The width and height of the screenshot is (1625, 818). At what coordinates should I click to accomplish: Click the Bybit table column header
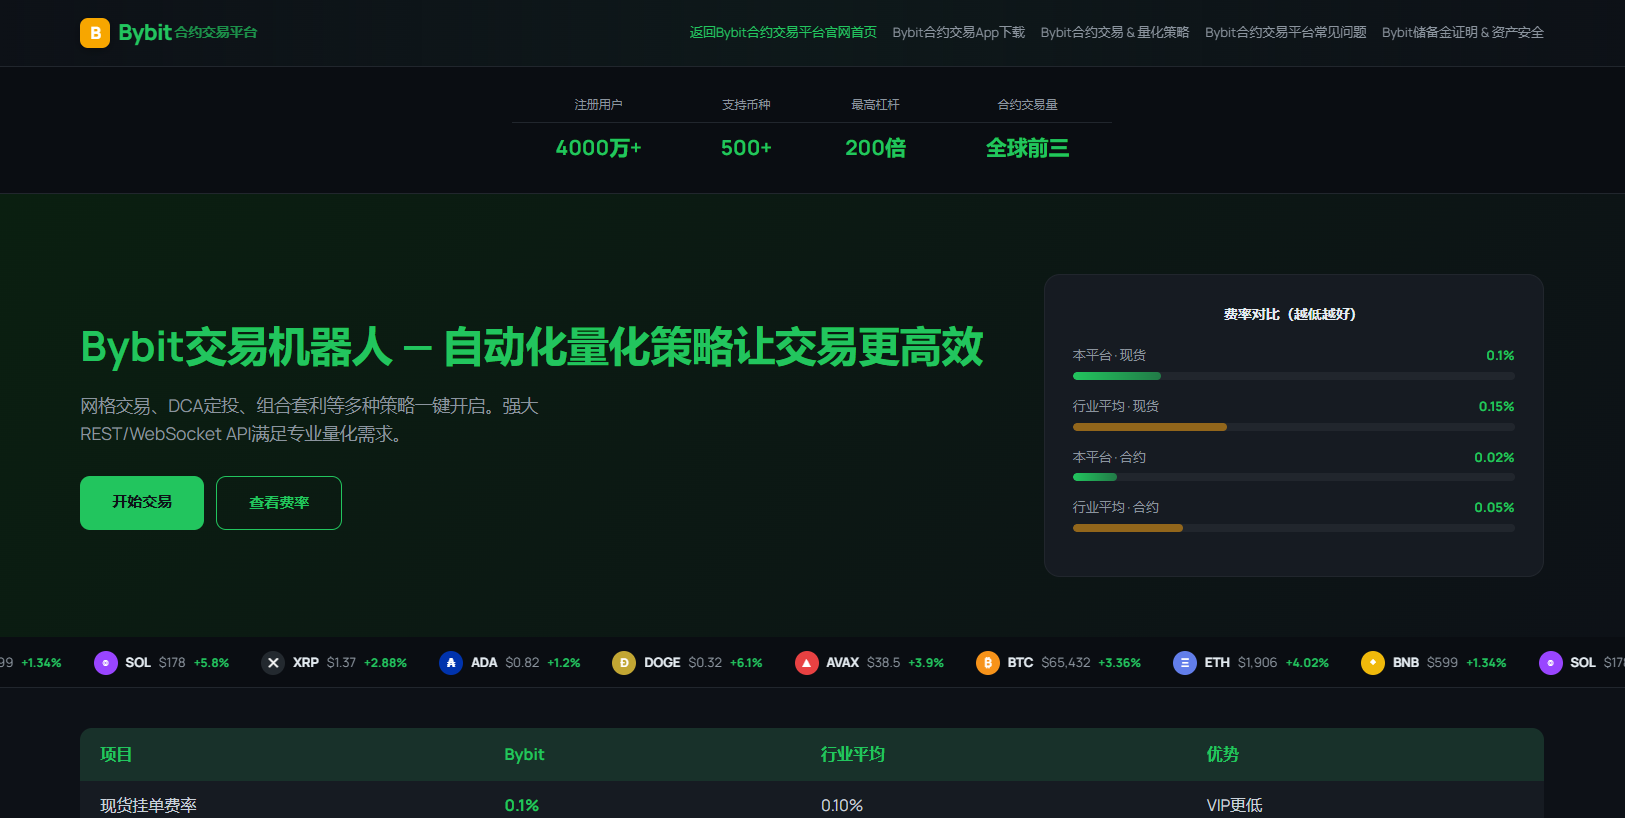click(x=524, y=754)
